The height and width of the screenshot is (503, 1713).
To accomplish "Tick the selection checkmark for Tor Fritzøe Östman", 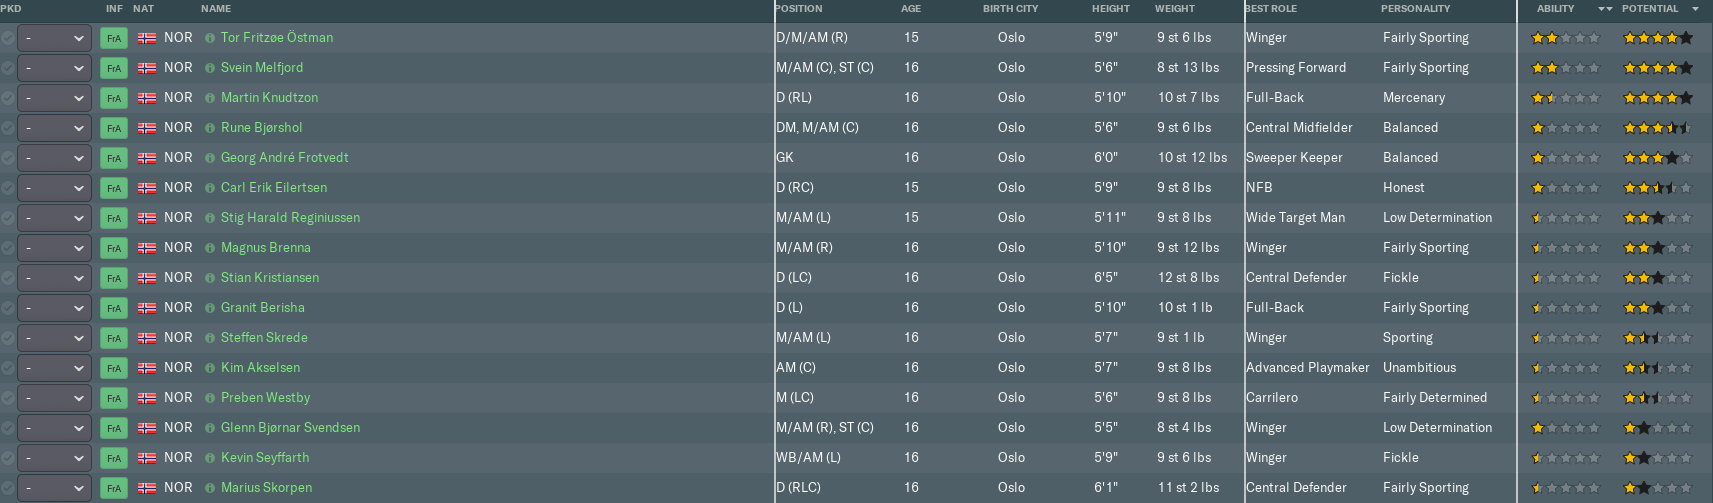I will tap(8, 38).
